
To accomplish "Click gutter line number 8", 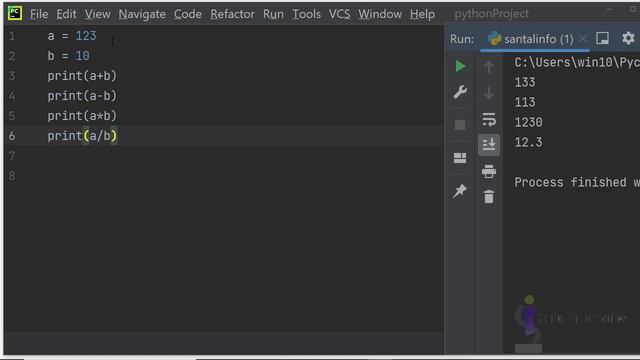I will point(12,176).
